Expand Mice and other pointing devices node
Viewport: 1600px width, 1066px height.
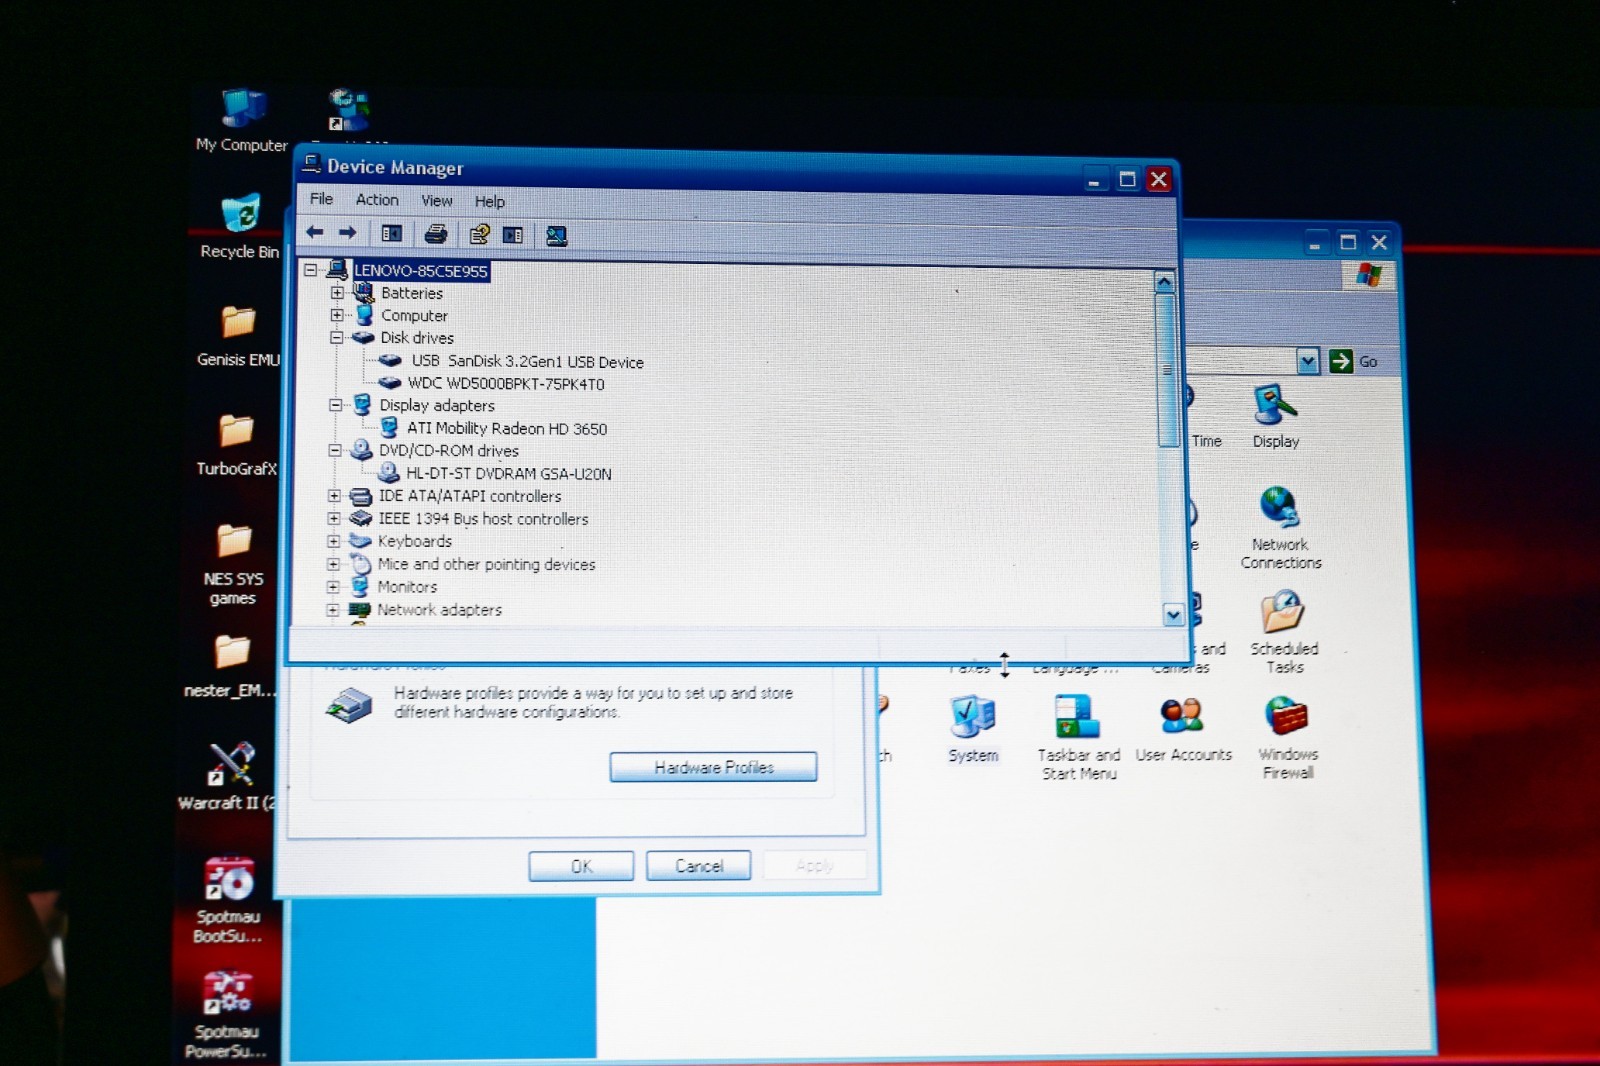[333, 564]
